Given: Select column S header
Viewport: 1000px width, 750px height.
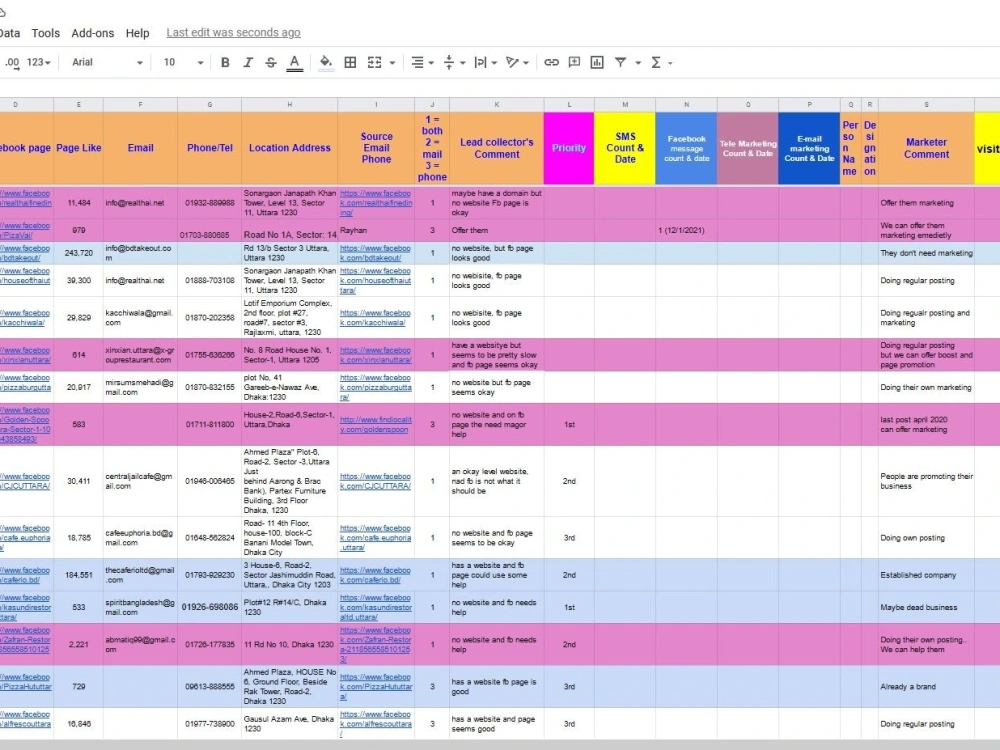Looking at the screenshot, I should point(926,105).
